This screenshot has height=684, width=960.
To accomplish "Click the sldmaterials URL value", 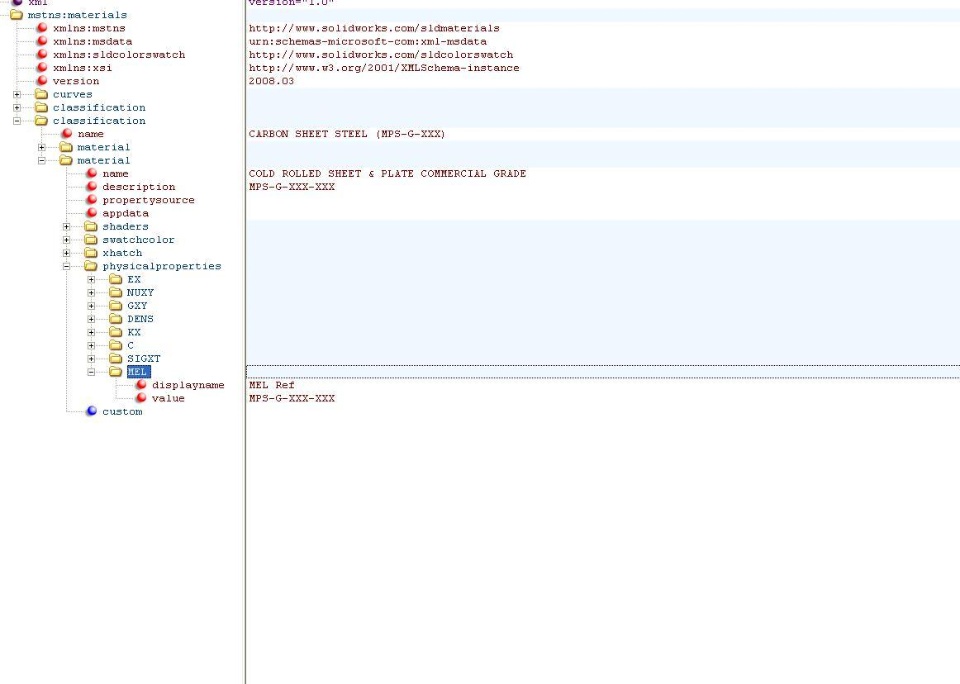I will click(374, 28).
